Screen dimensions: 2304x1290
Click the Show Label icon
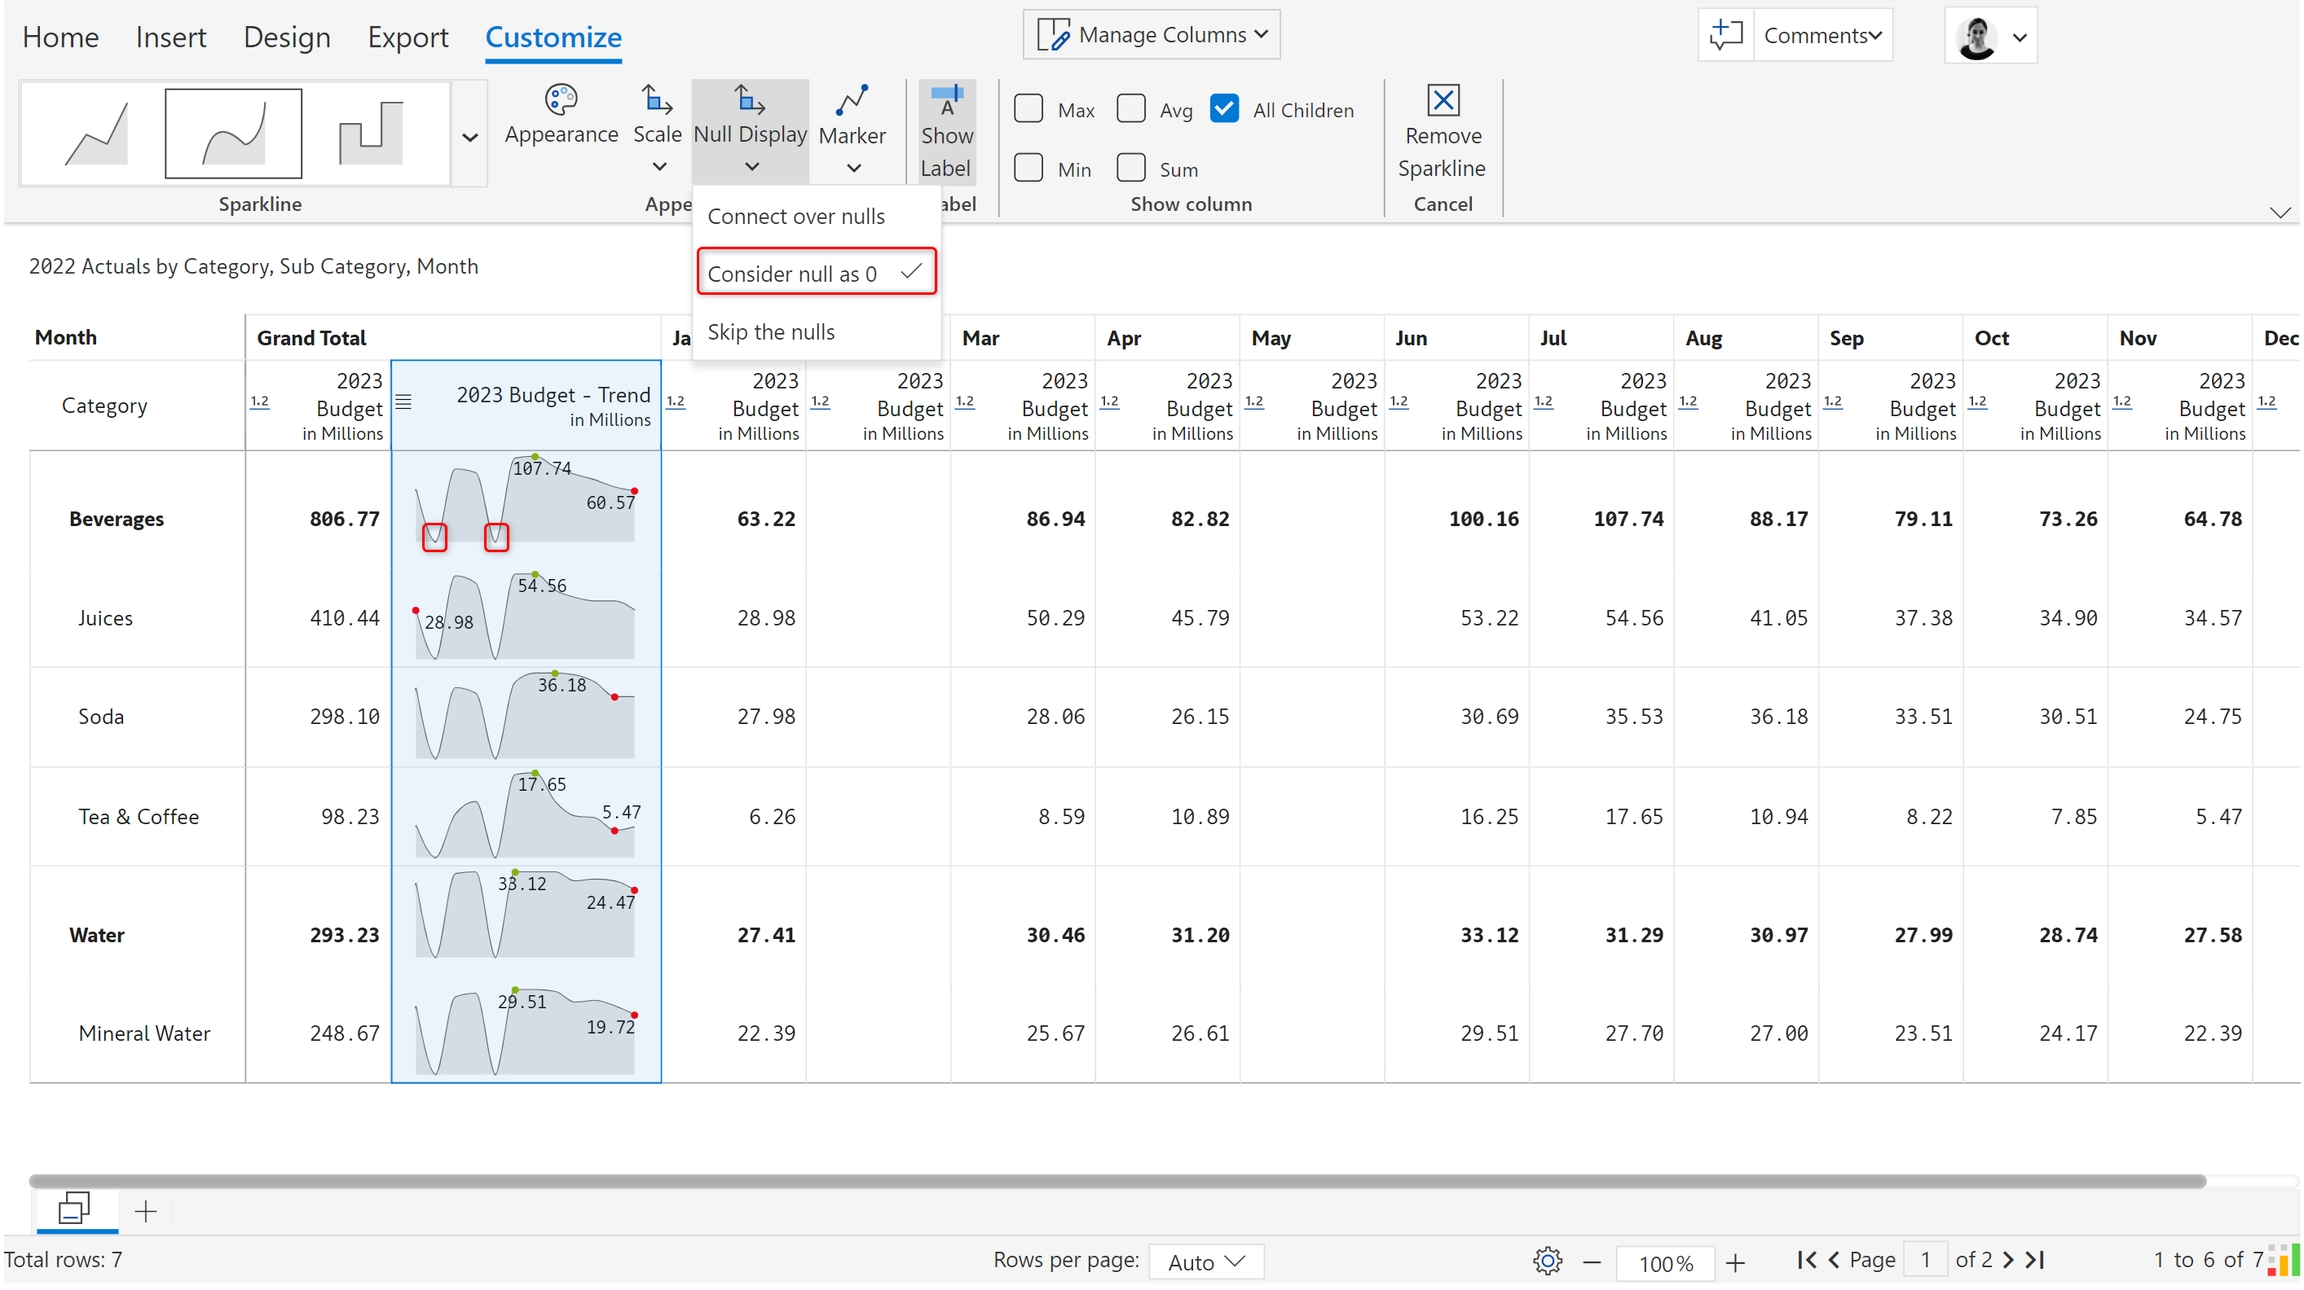(x=945, y=100)
